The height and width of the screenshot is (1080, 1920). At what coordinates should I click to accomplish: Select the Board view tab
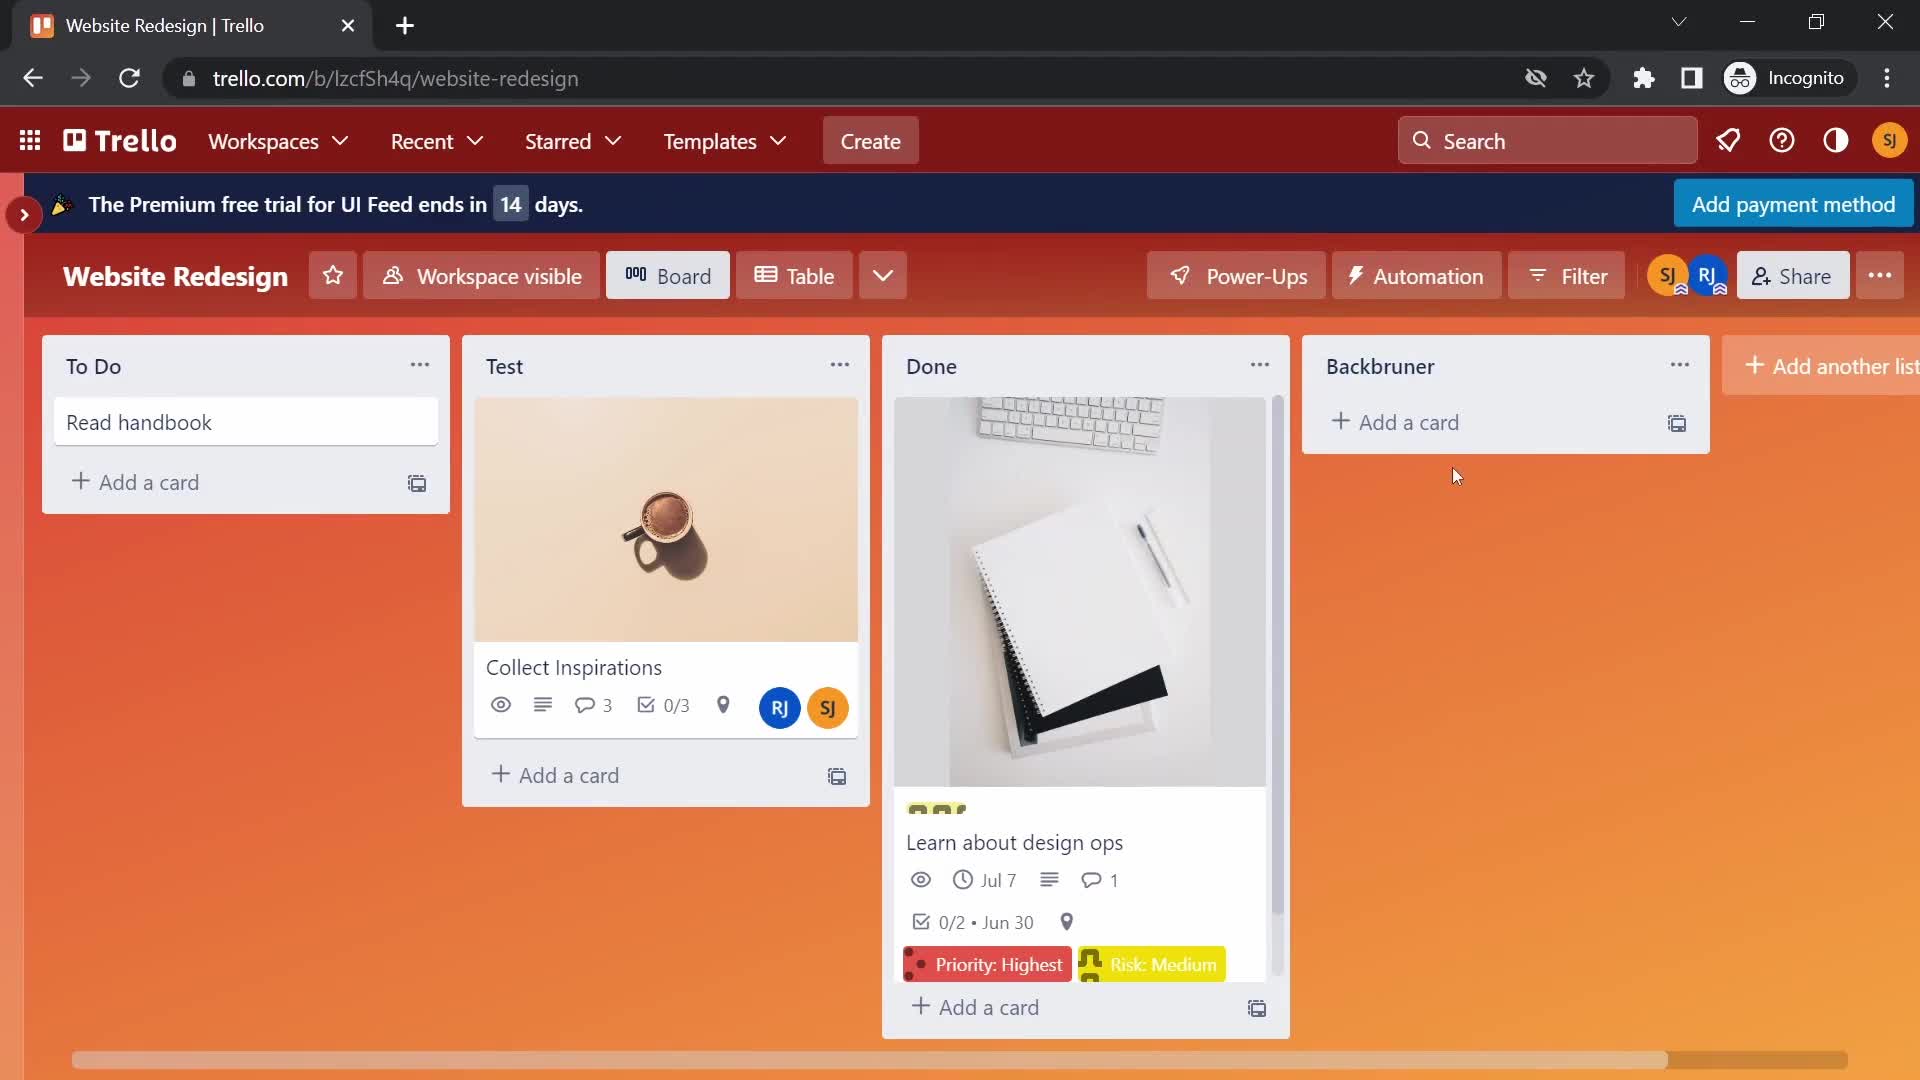coord(667,276)
